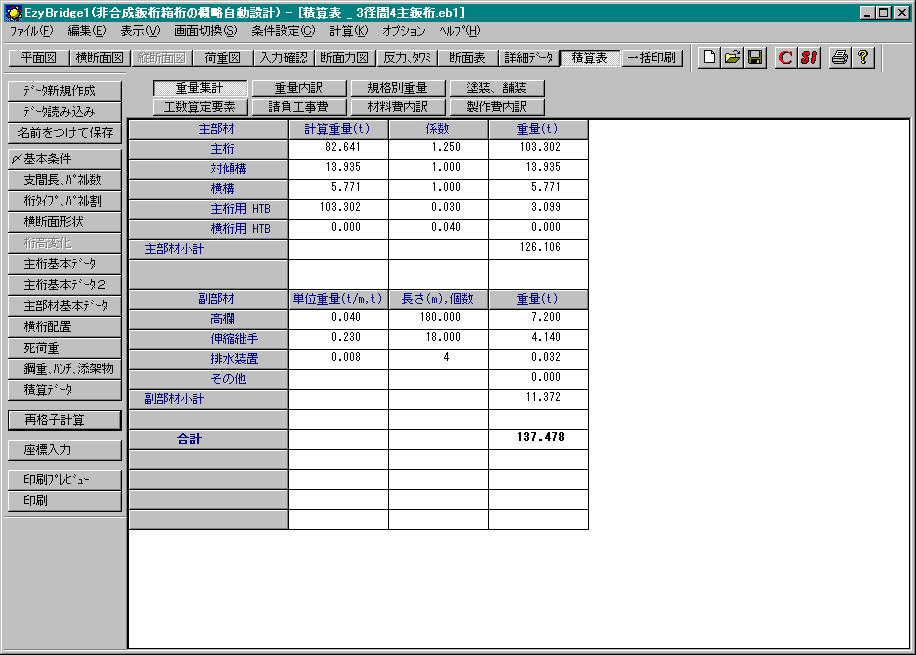Click the 座標入力 button
The height and width of the screenshot is (655, 916).
pos(65,450)
